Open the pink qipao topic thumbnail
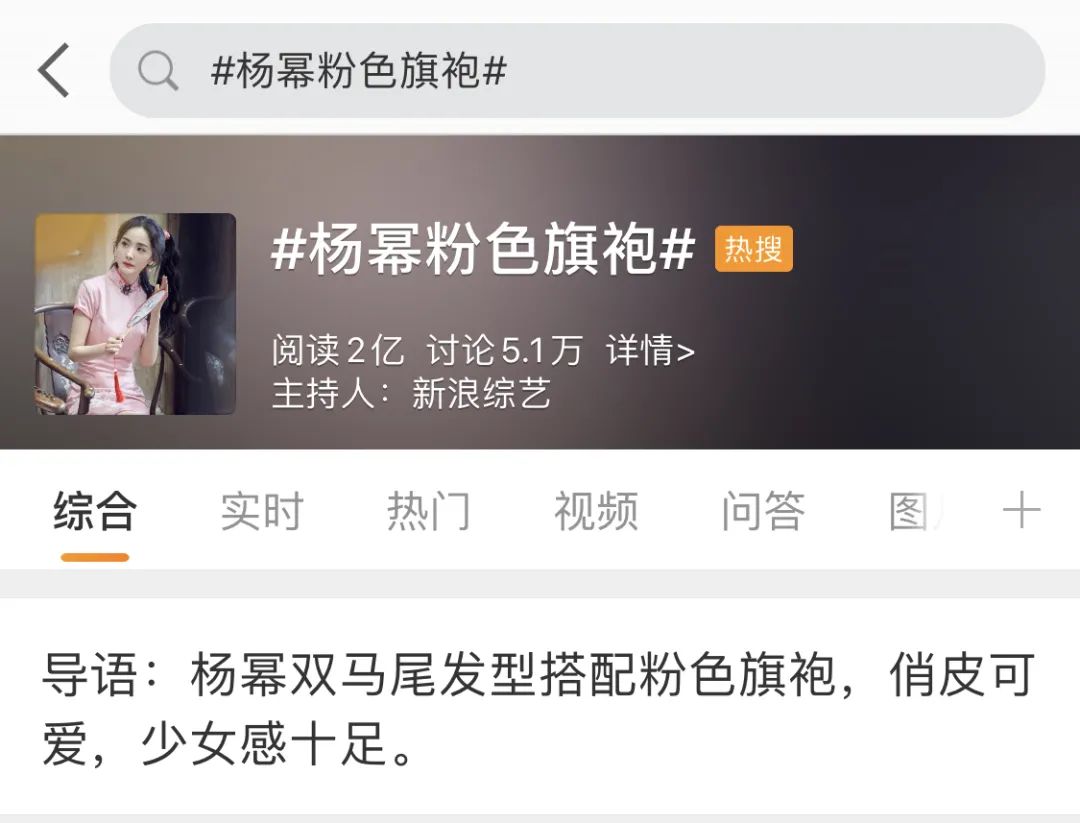This screenshot has height=823, width=1080. 136,314
